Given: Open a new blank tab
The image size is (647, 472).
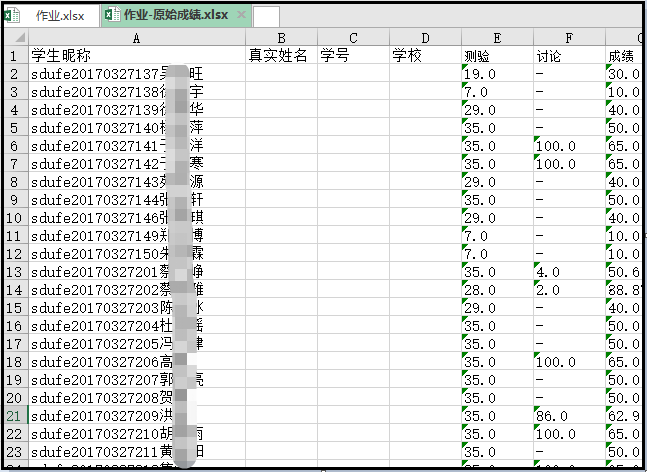Looking at the screenshot, I should point(266,17).
